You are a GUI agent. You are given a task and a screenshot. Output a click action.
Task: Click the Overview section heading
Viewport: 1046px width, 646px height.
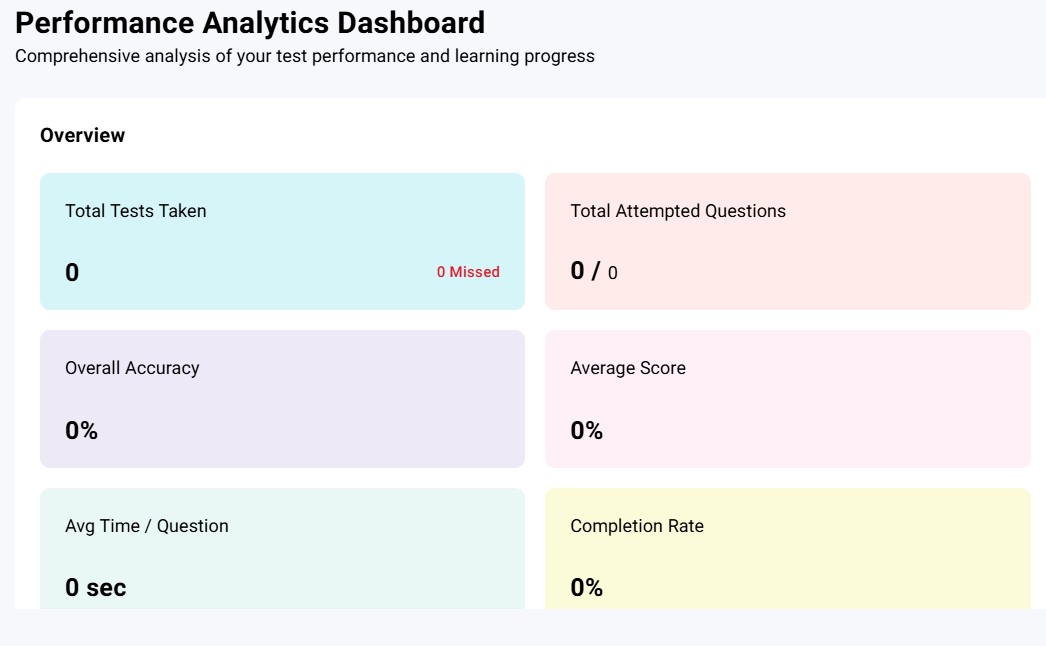point(82,134)
